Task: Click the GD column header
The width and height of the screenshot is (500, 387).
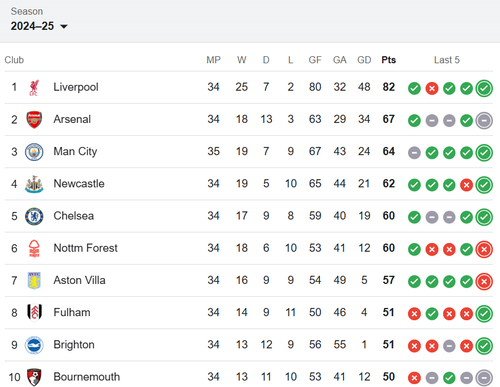Action: pyautogui.click(x=364, y=60)
